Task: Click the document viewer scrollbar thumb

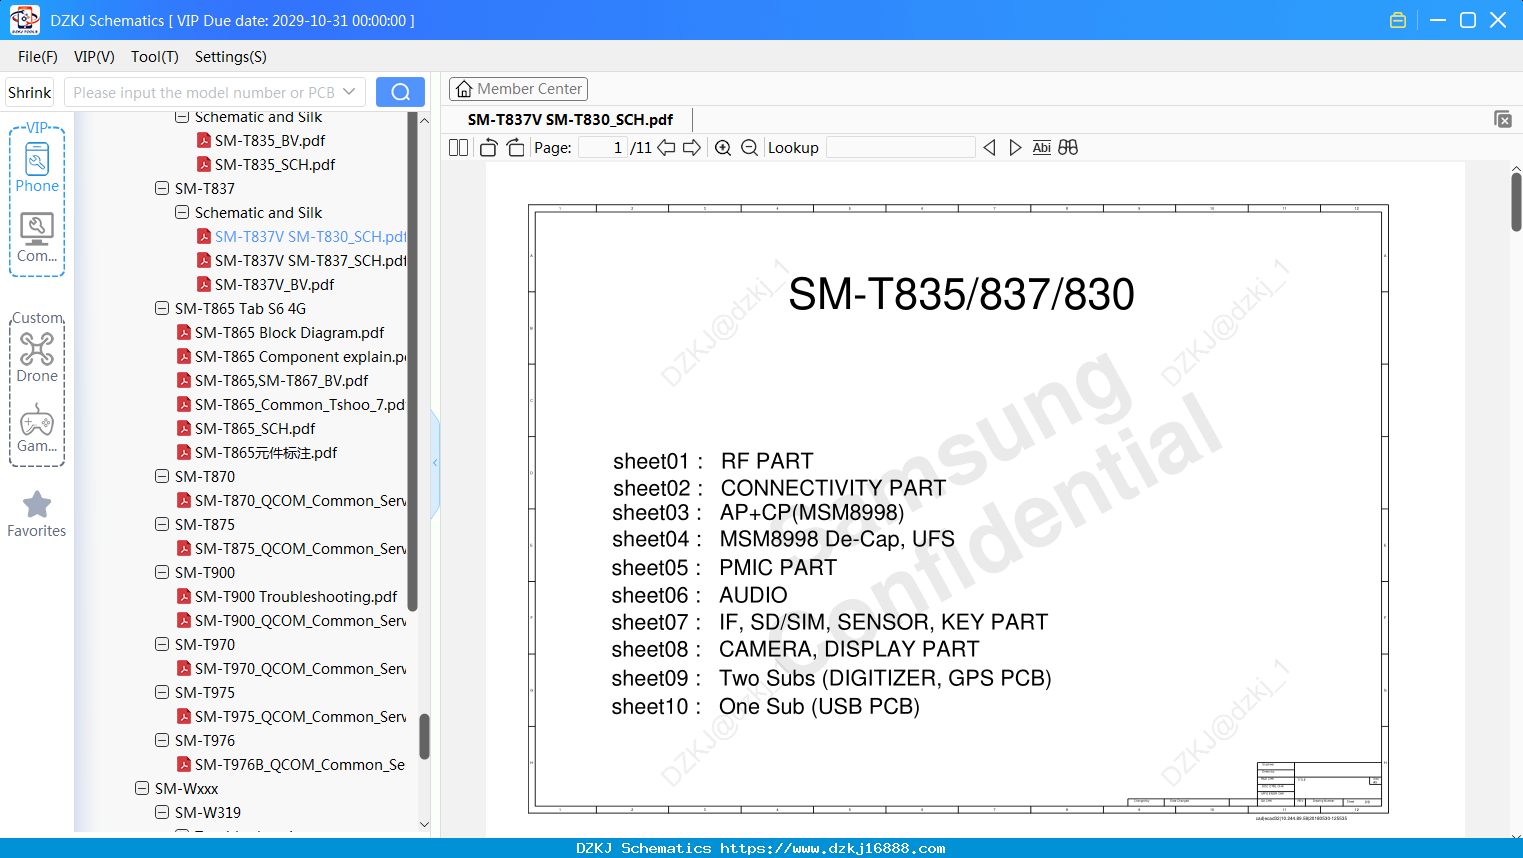Action: click(1516, 203)
